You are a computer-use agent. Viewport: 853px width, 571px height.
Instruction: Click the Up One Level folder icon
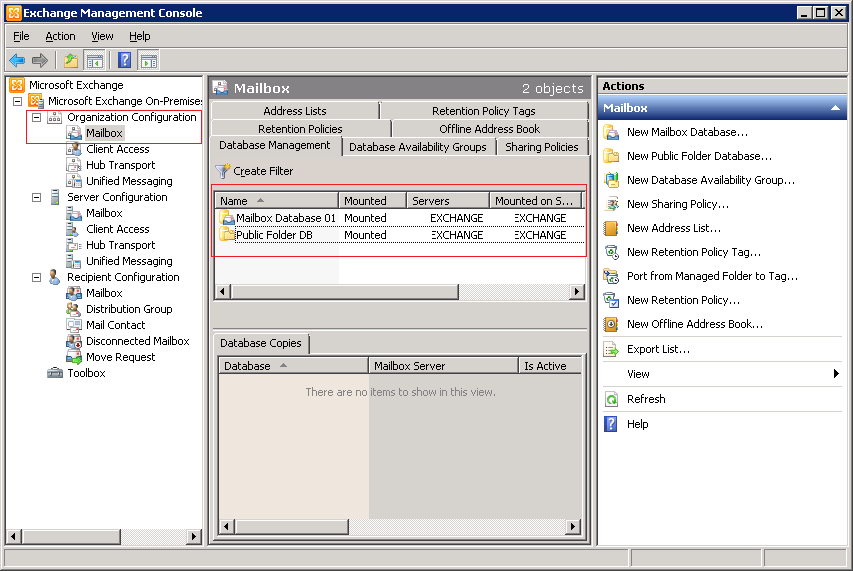click(x=71, y=60)
